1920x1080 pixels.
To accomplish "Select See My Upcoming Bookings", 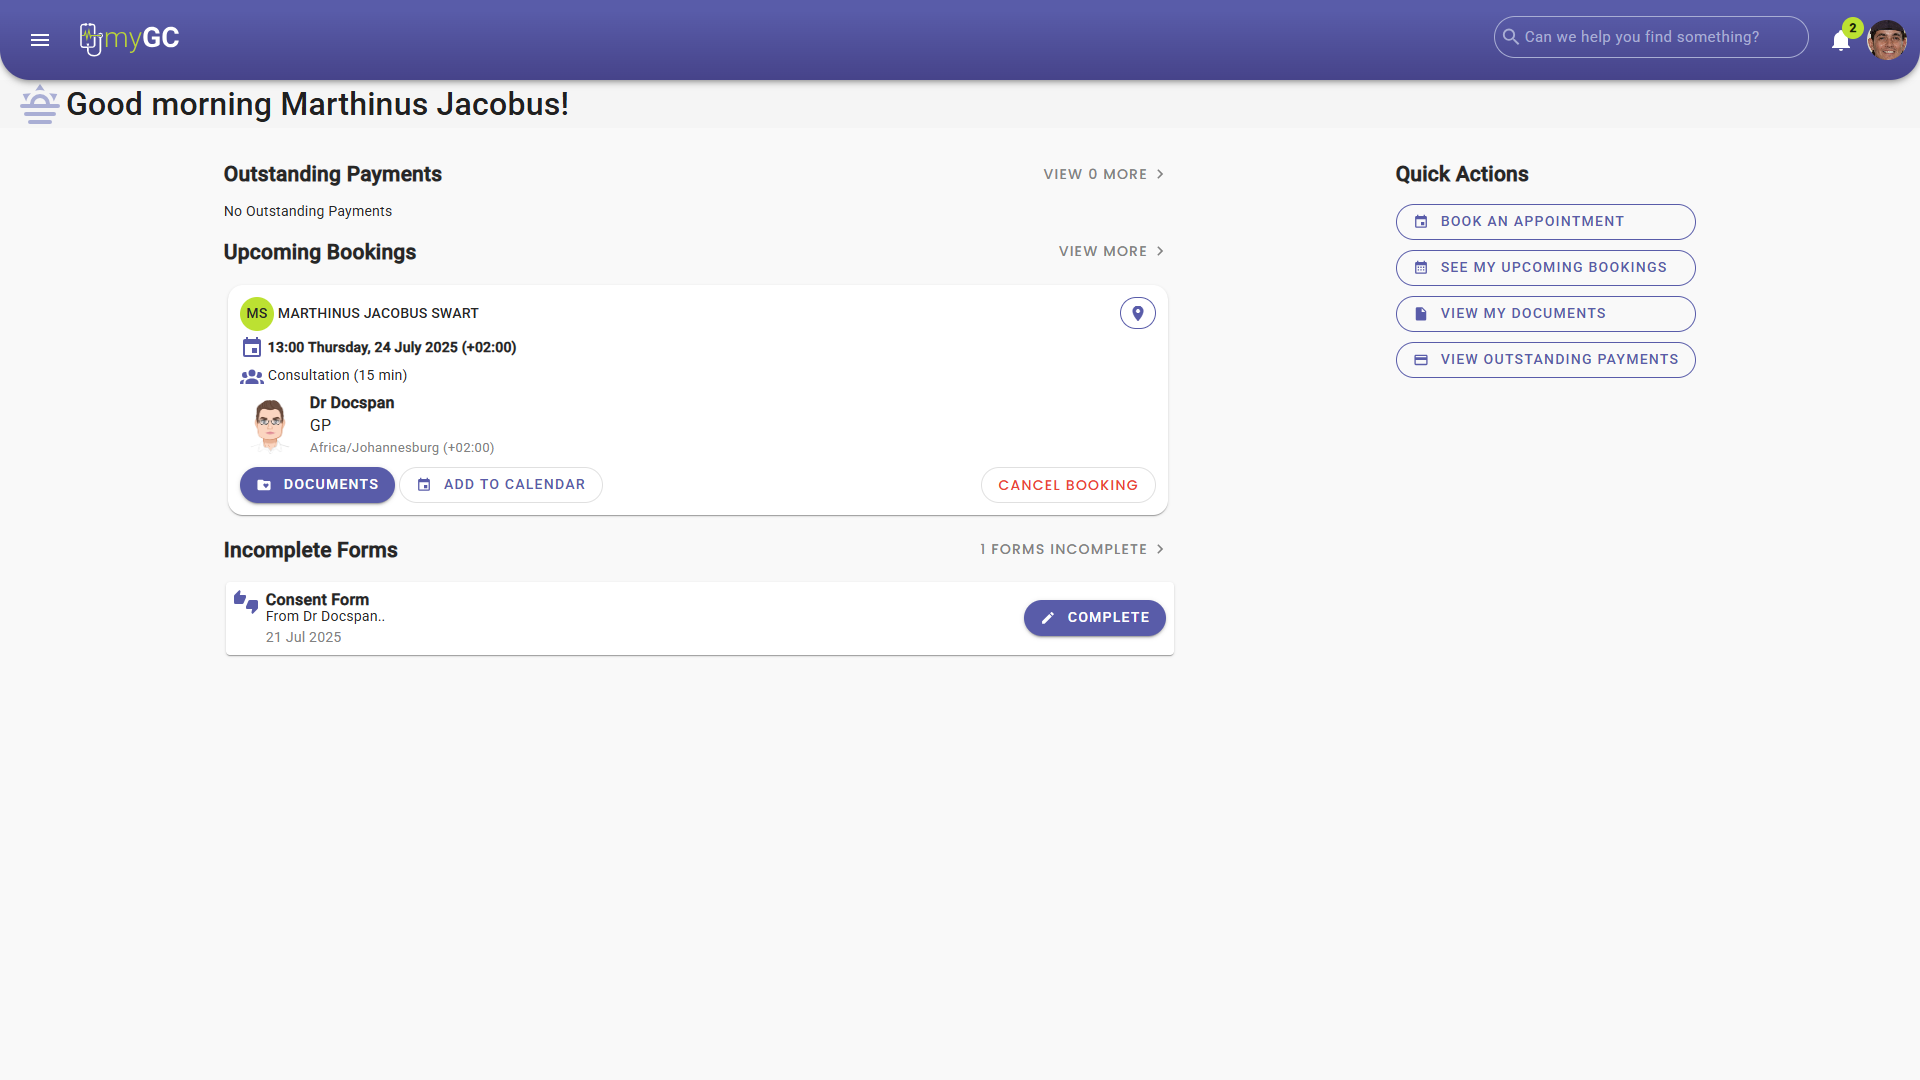I will point(1545,268).
